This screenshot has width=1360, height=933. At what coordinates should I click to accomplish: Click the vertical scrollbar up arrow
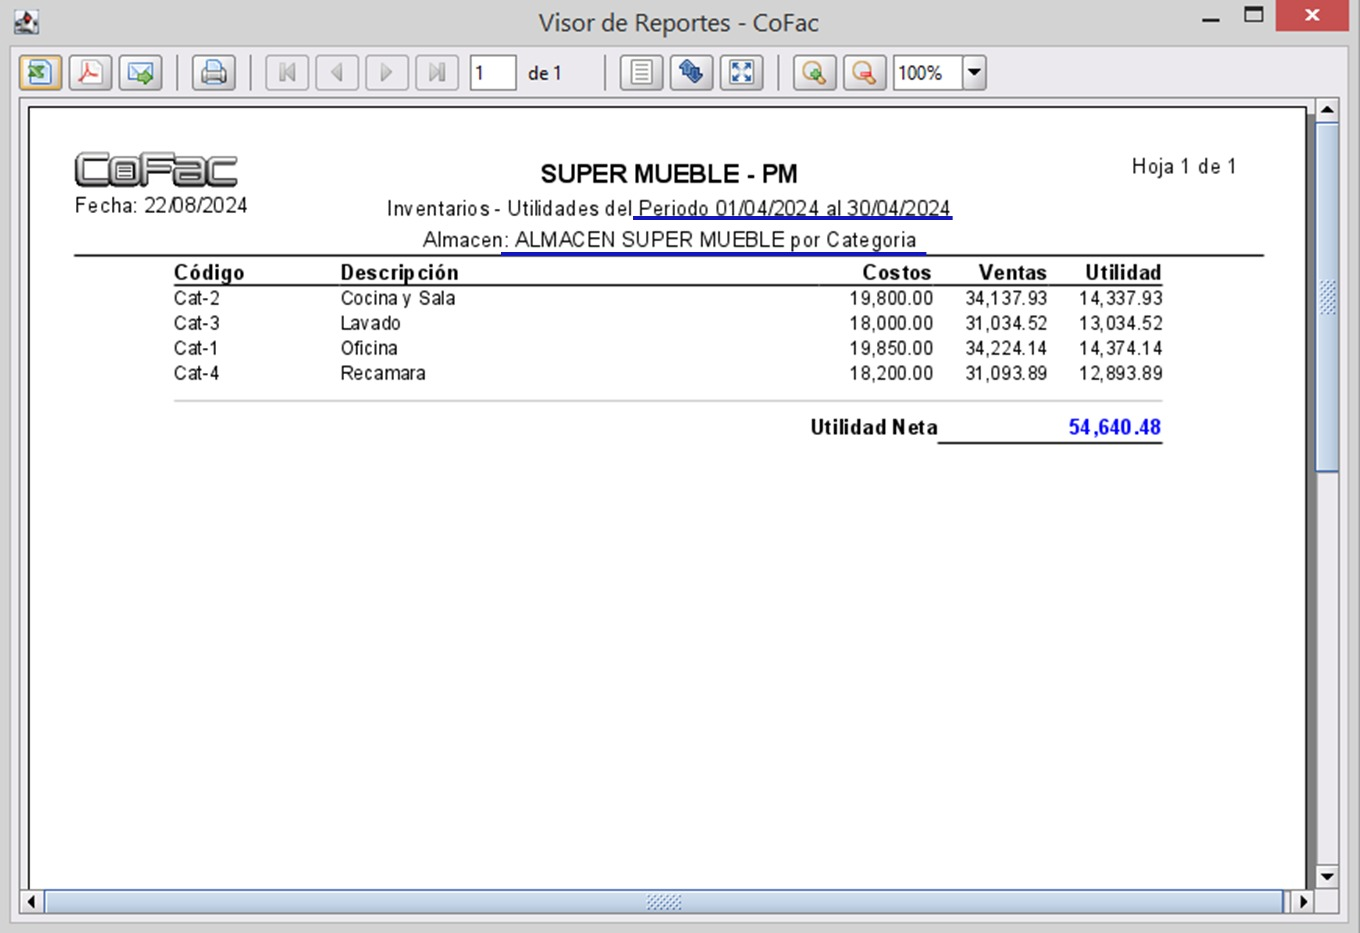coord(1327,110)
